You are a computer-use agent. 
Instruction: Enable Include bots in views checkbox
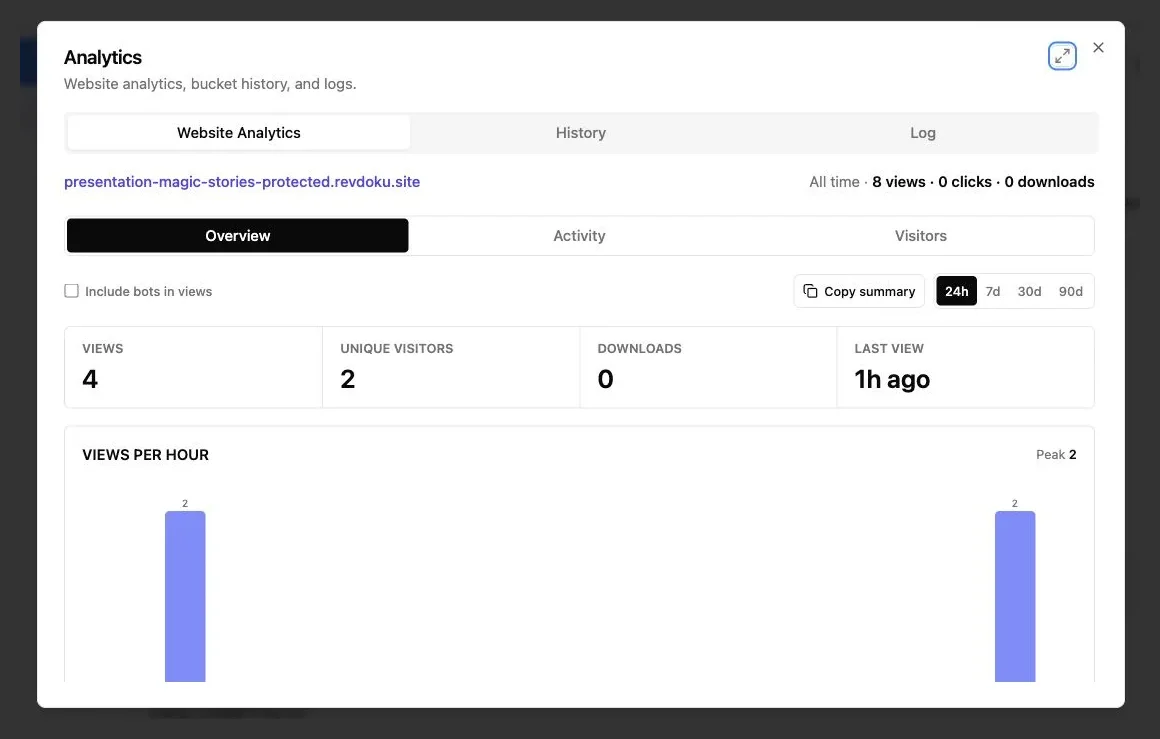71,291
